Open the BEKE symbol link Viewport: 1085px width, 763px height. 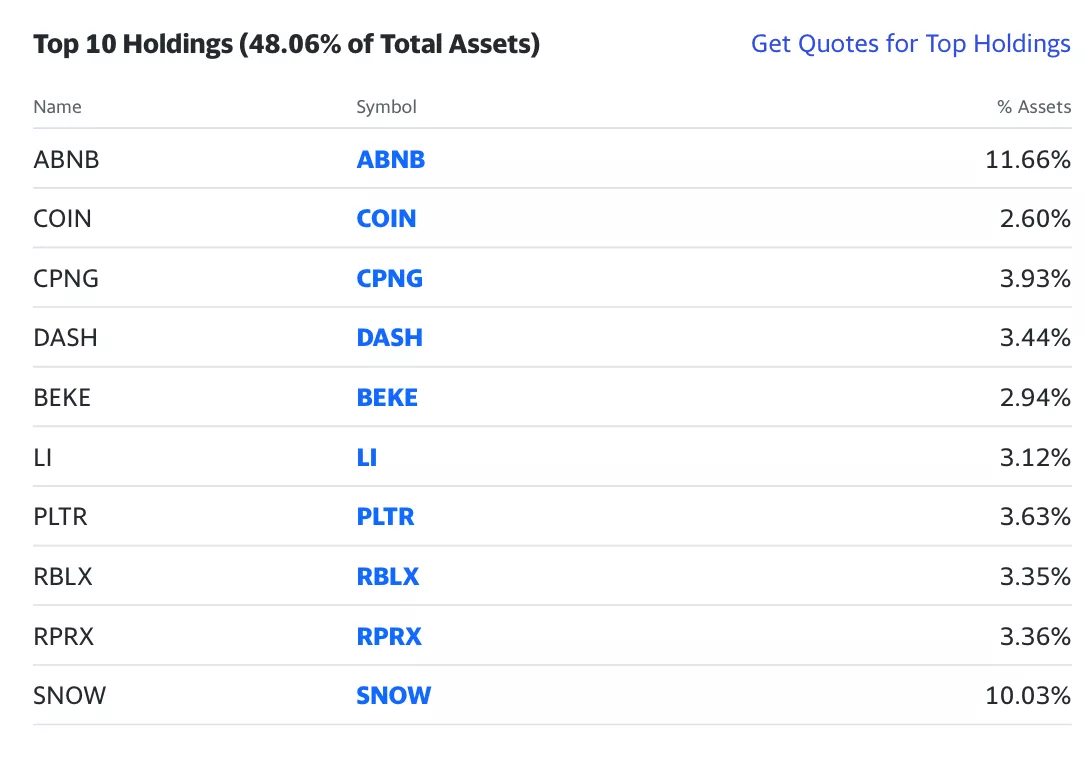pyautogui.click(x=387, y=398)
